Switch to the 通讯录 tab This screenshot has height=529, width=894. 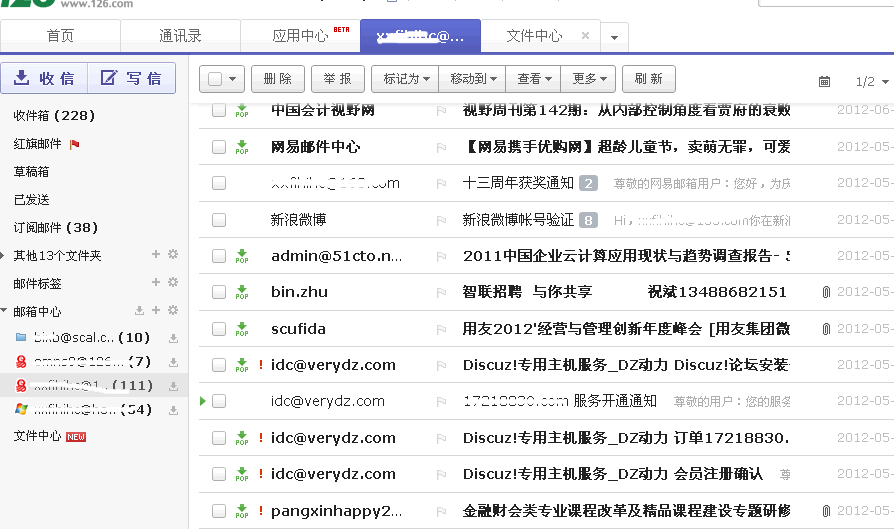[180, 36]
